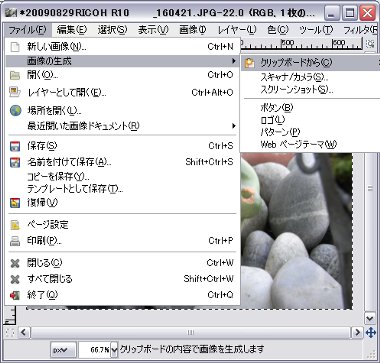Choose 新しい画像(N) from File menu
The height and width of the screenshot is (363, 380).
click(122, 47)
